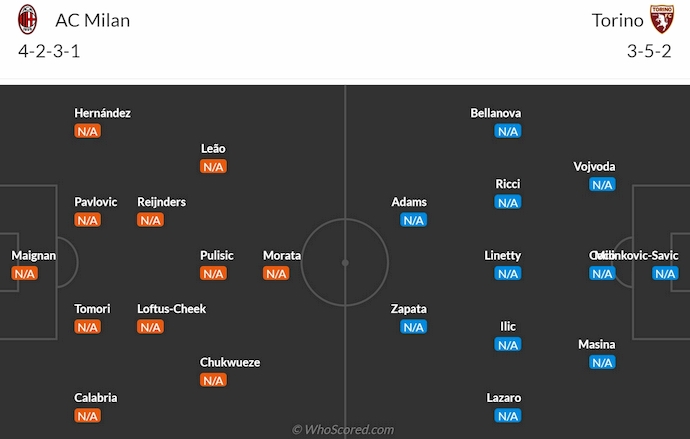Click the AC Milan 4-2-3-1 formation label
The image size is (690, 439).
[x=49, y=52]
